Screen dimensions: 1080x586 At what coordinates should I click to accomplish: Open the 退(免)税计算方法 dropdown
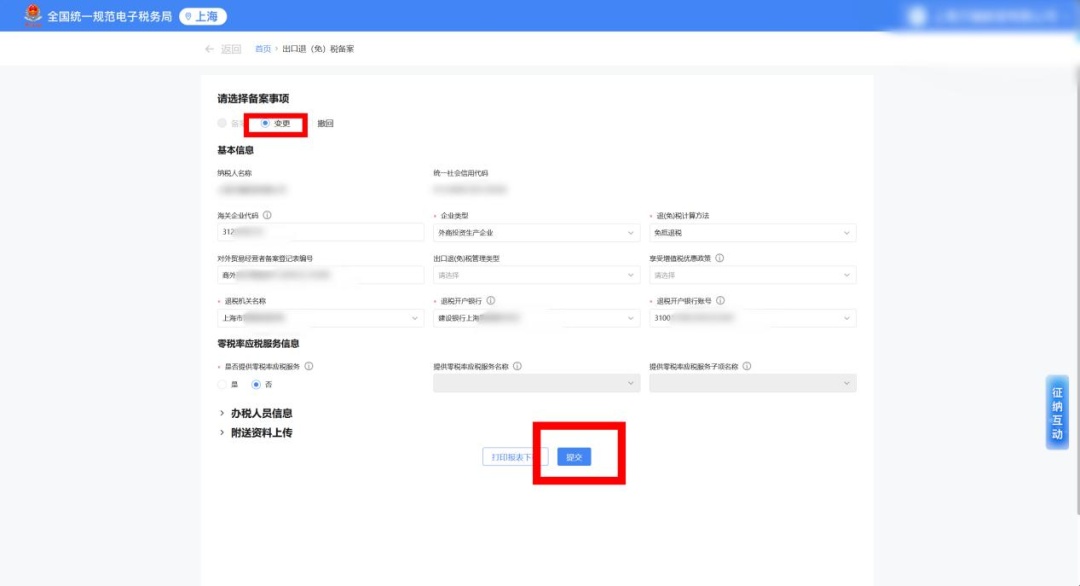(x=752, y=233)
